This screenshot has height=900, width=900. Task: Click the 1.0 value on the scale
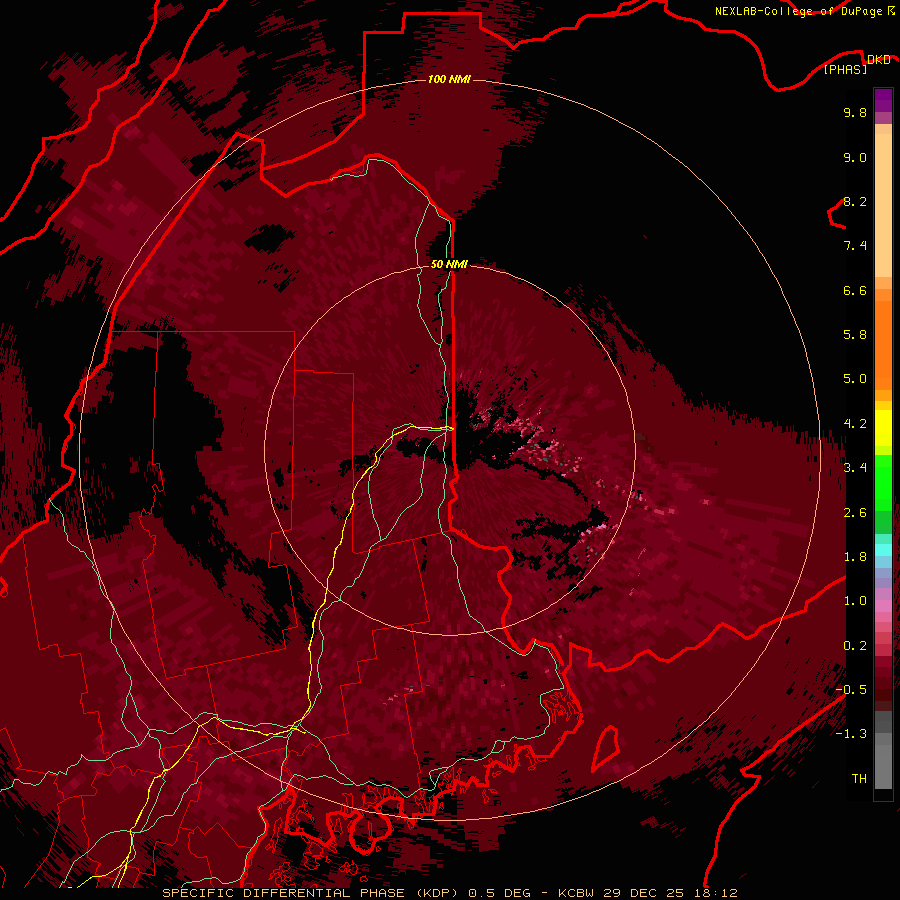click(855, 601)
